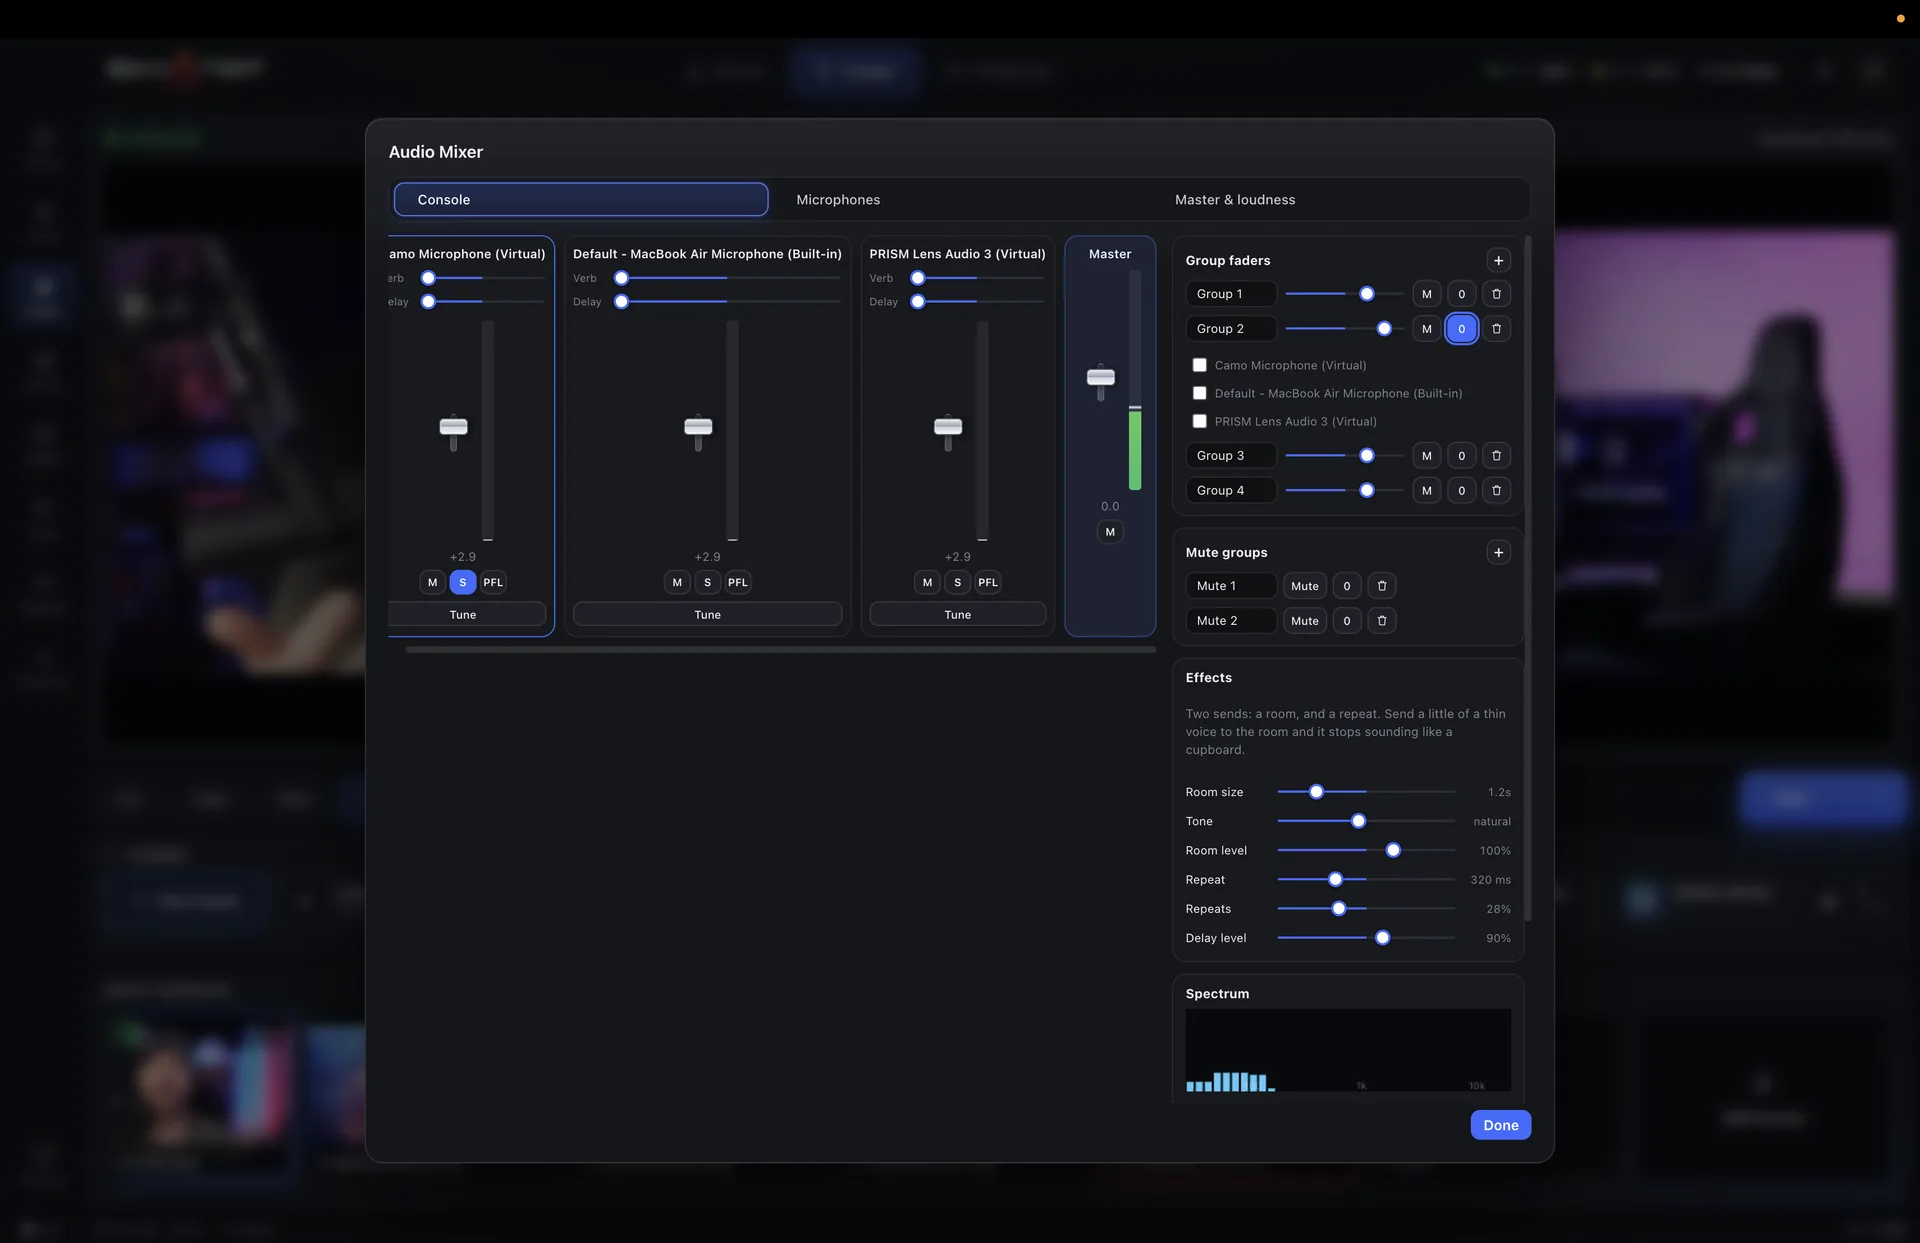
Task: Expand Group 3 member list
Action: coord(1461,456)
